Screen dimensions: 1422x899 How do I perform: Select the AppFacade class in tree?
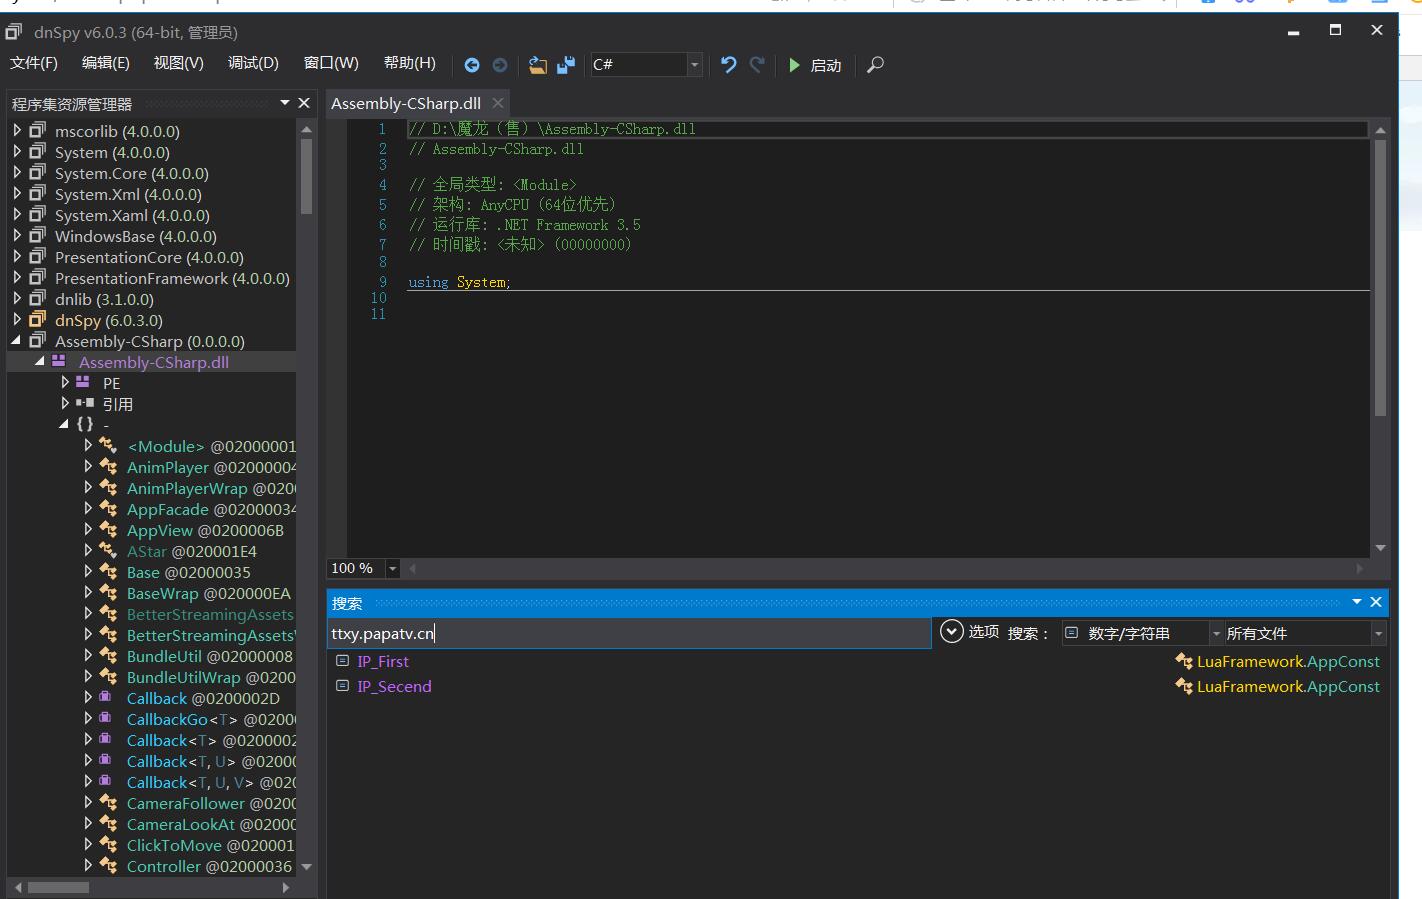[x=167, y=509]
